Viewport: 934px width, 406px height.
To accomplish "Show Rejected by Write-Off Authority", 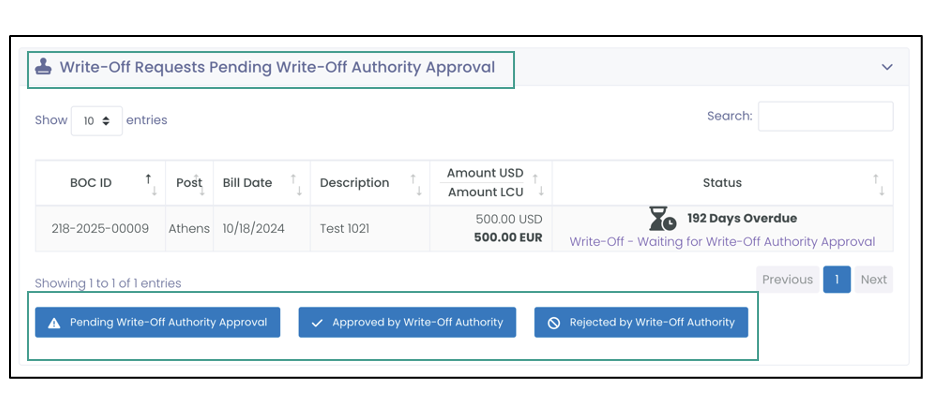I will coord(641,322).
